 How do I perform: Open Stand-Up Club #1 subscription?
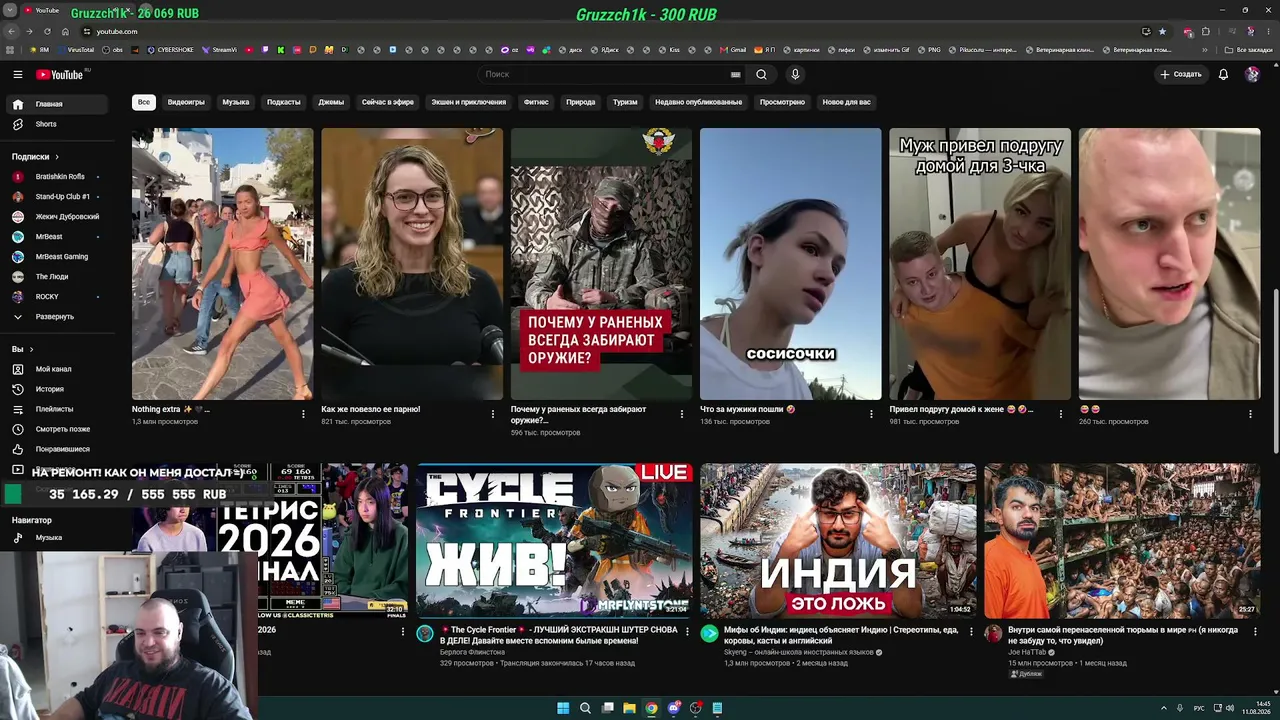coord(59,197)
